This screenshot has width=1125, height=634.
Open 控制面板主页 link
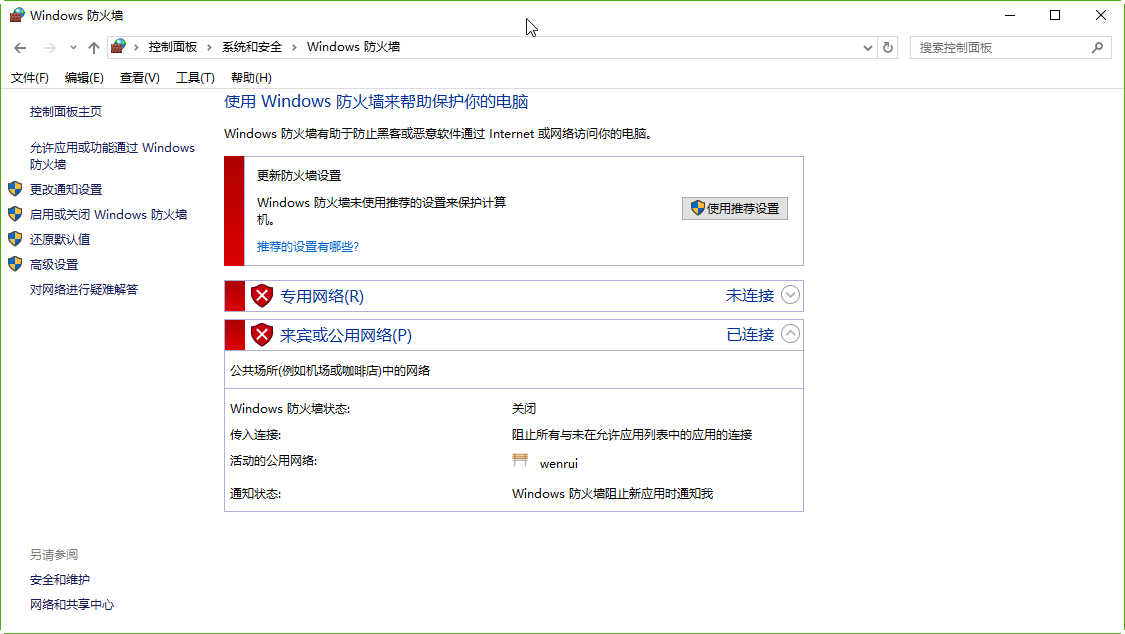tap(66, 112)
